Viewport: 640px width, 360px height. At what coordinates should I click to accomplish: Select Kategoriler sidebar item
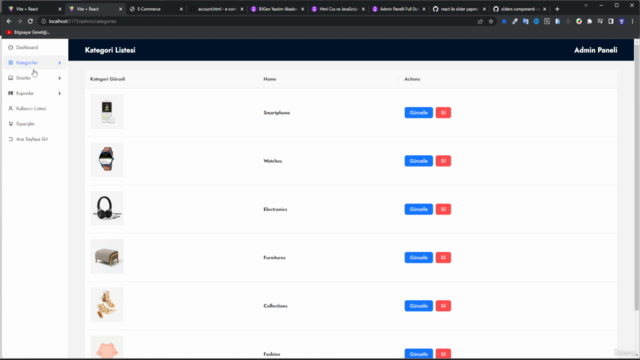pyautogui.click(x=34, y=63)
